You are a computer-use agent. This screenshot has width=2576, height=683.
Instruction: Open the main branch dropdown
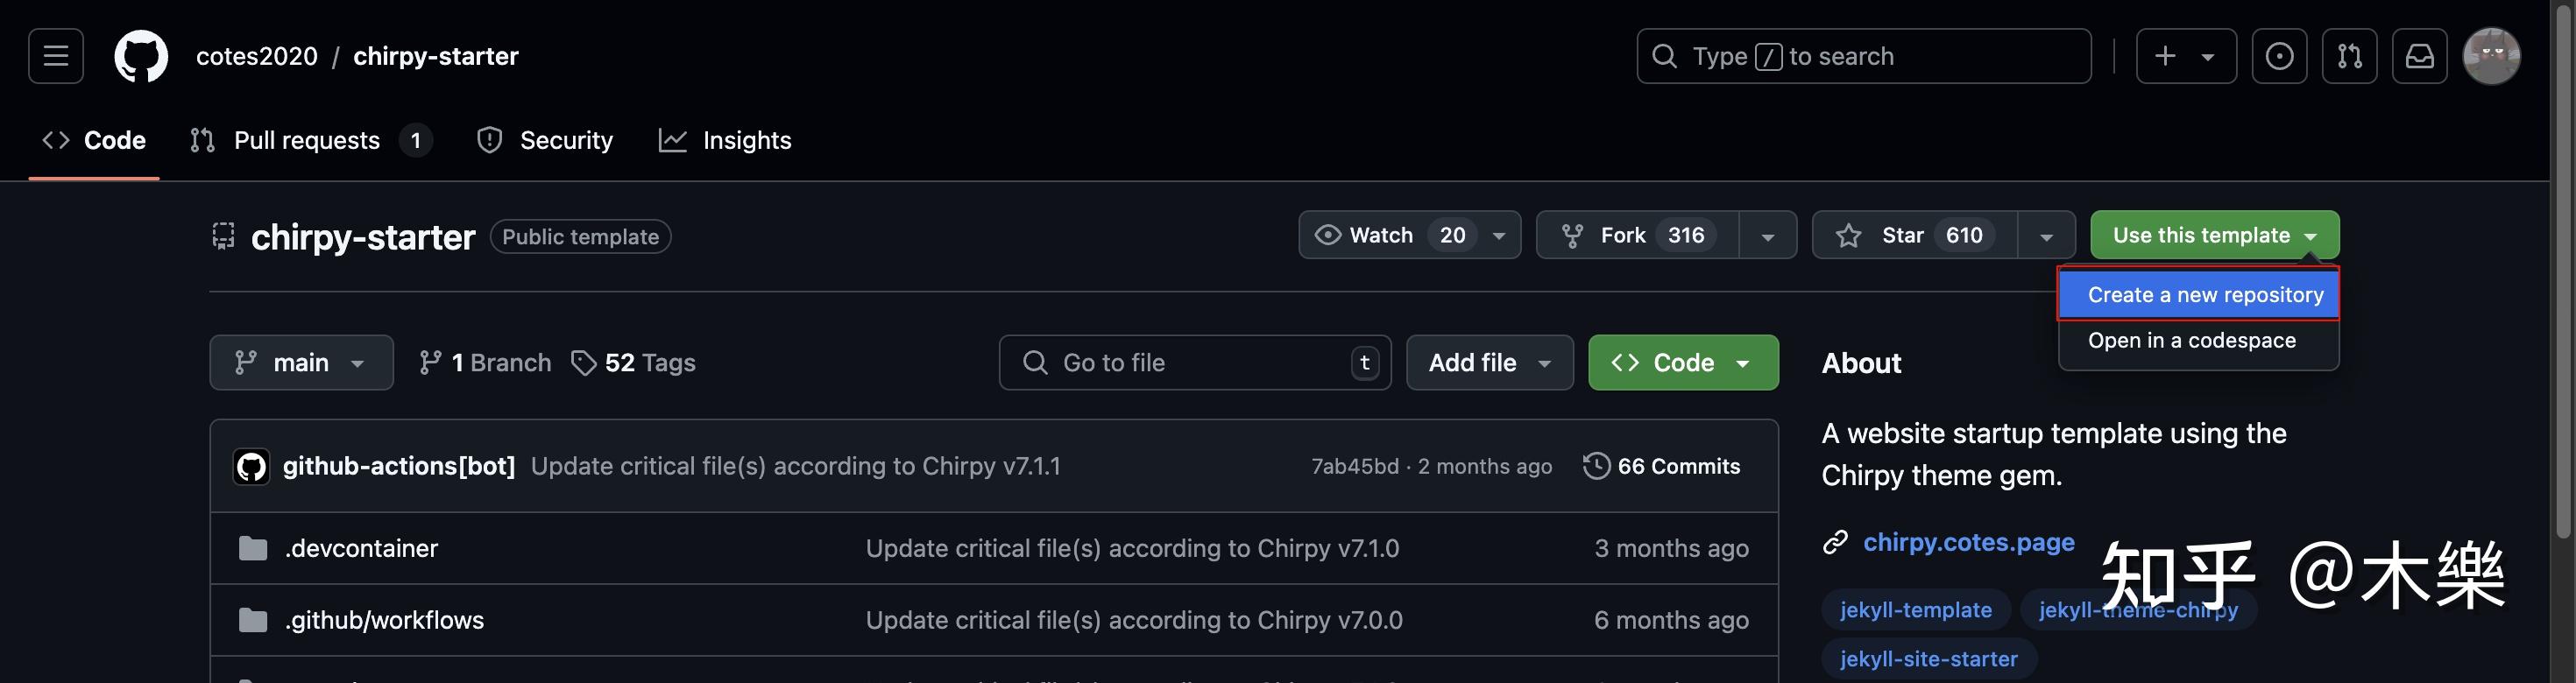tap(301, 362)
